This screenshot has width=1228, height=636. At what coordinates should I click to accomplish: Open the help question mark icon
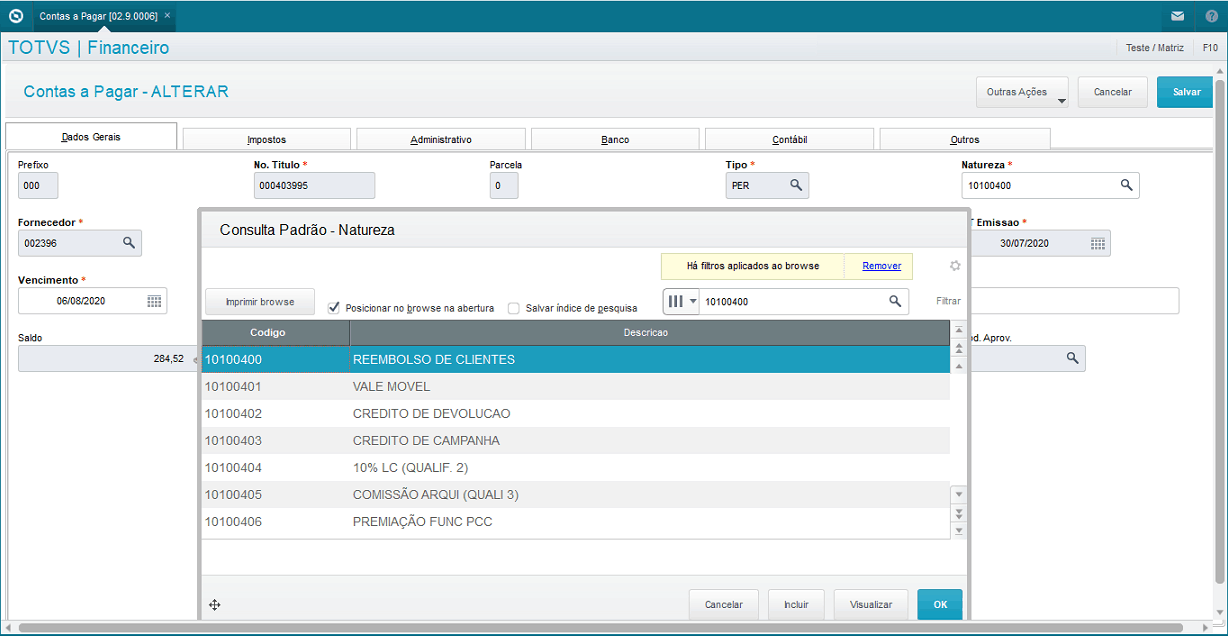point(1211,16)
